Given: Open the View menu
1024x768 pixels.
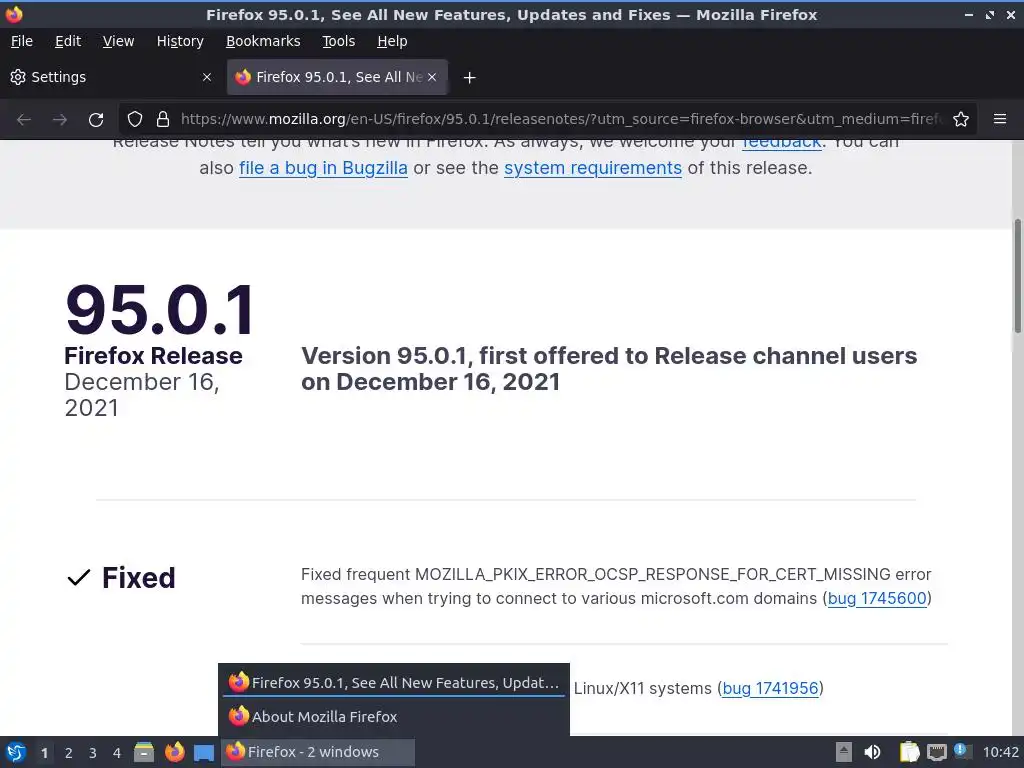Looking at the screenshot, I should [x=118, y=41].
